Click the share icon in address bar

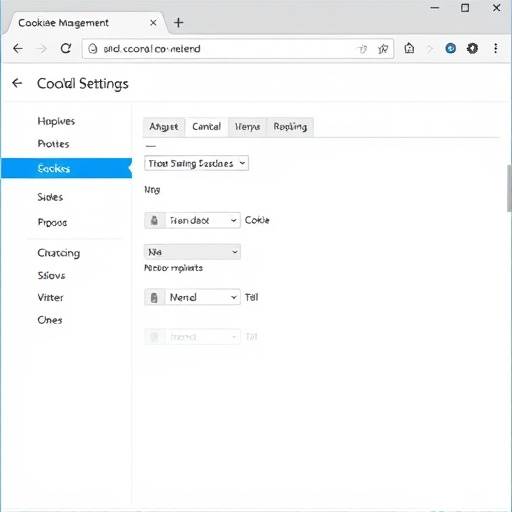362,49
